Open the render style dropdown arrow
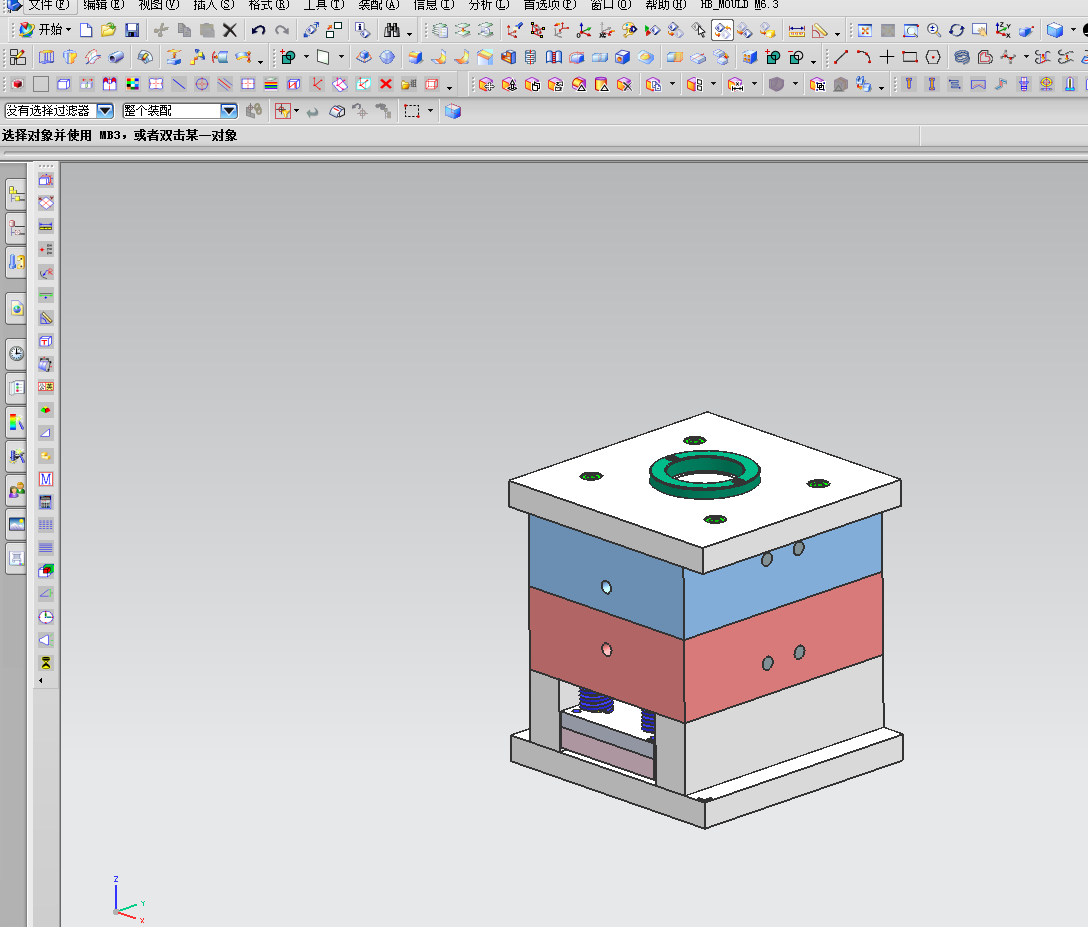Image resolution: width=1088 pixels, height=927 pixels. click(1073, 30)
